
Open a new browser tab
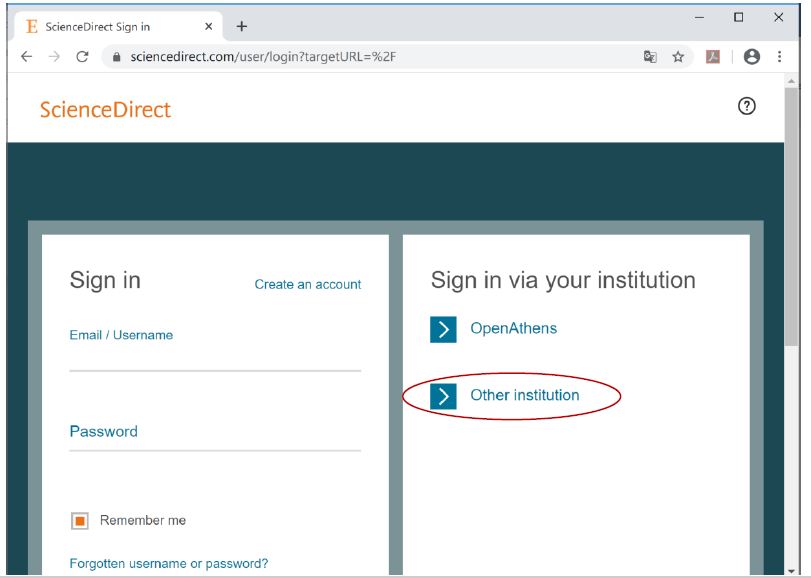242,26
